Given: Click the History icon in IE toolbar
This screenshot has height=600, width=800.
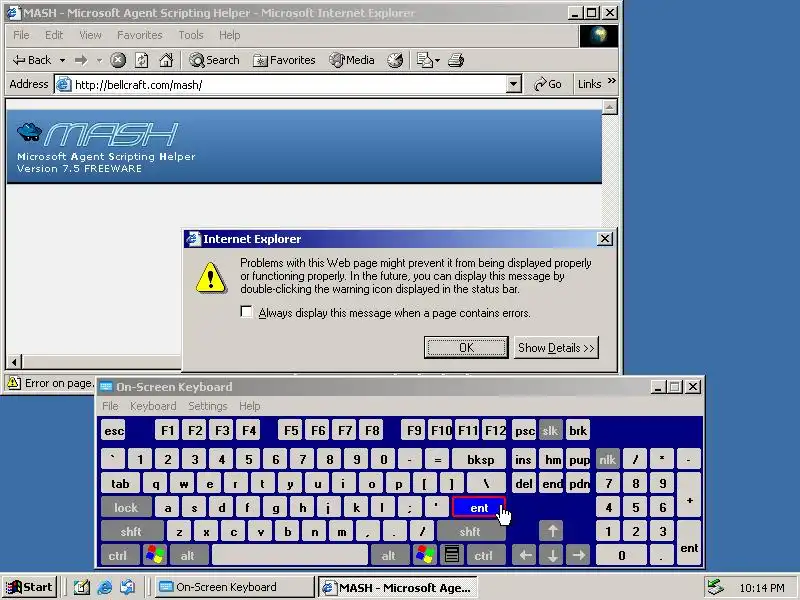Looking at the screenshot, I should [395, 60].
